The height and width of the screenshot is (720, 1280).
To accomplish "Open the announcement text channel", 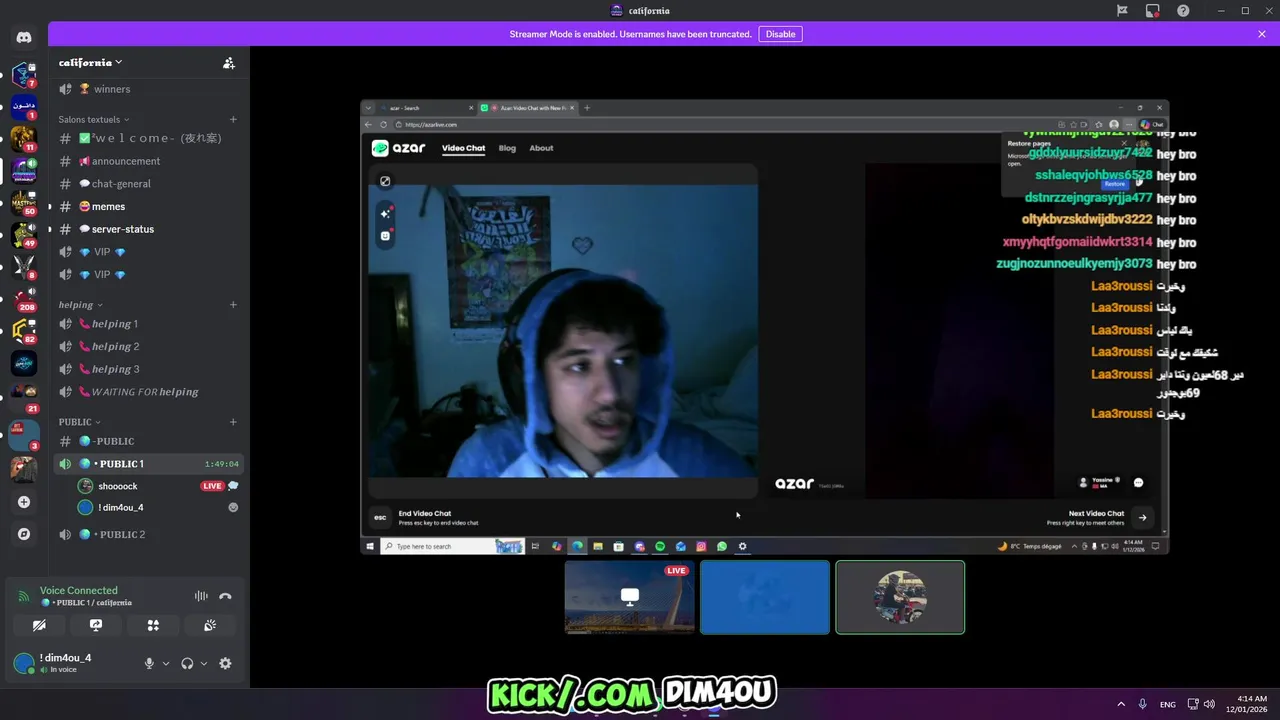I will click(x=148, y=161).
